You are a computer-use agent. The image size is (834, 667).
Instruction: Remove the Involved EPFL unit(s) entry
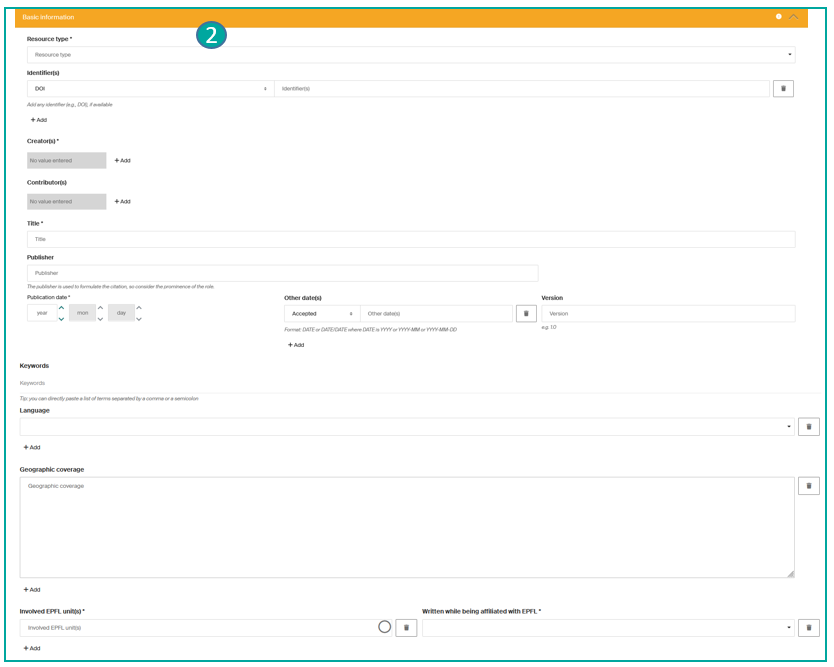[x=406, y=628]
